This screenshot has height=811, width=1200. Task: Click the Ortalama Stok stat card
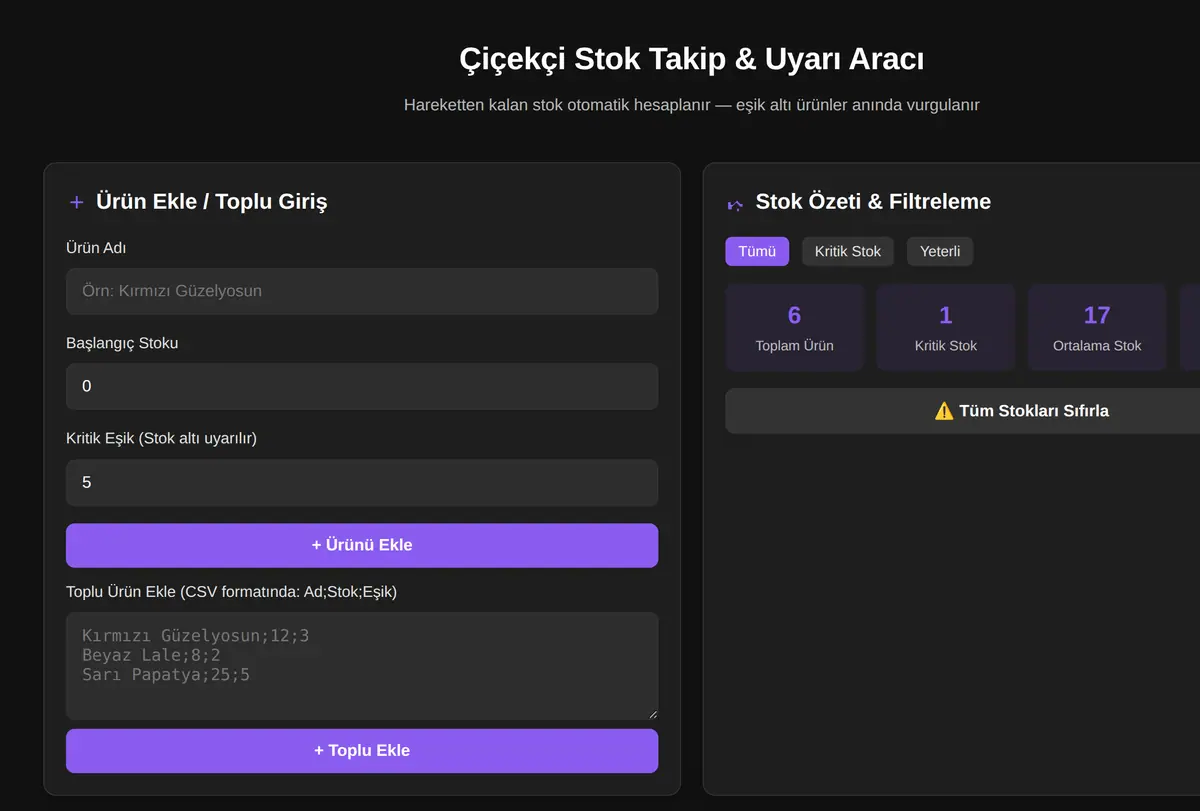[1097, 327]
